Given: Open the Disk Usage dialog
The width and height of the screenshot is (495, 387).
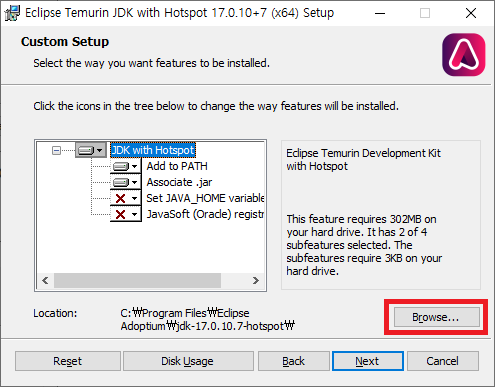Looking at the screenshot, I should click(188, 361).
